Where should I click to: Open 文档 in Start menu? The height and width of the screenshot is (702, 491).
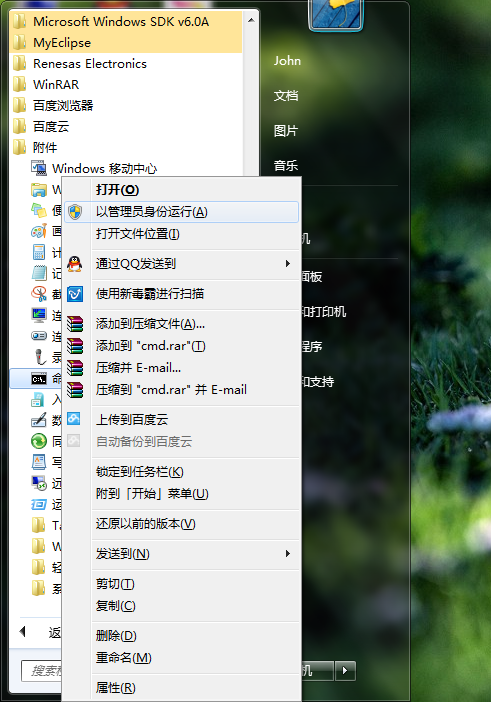pyautogui.click(x=286, y=96)
